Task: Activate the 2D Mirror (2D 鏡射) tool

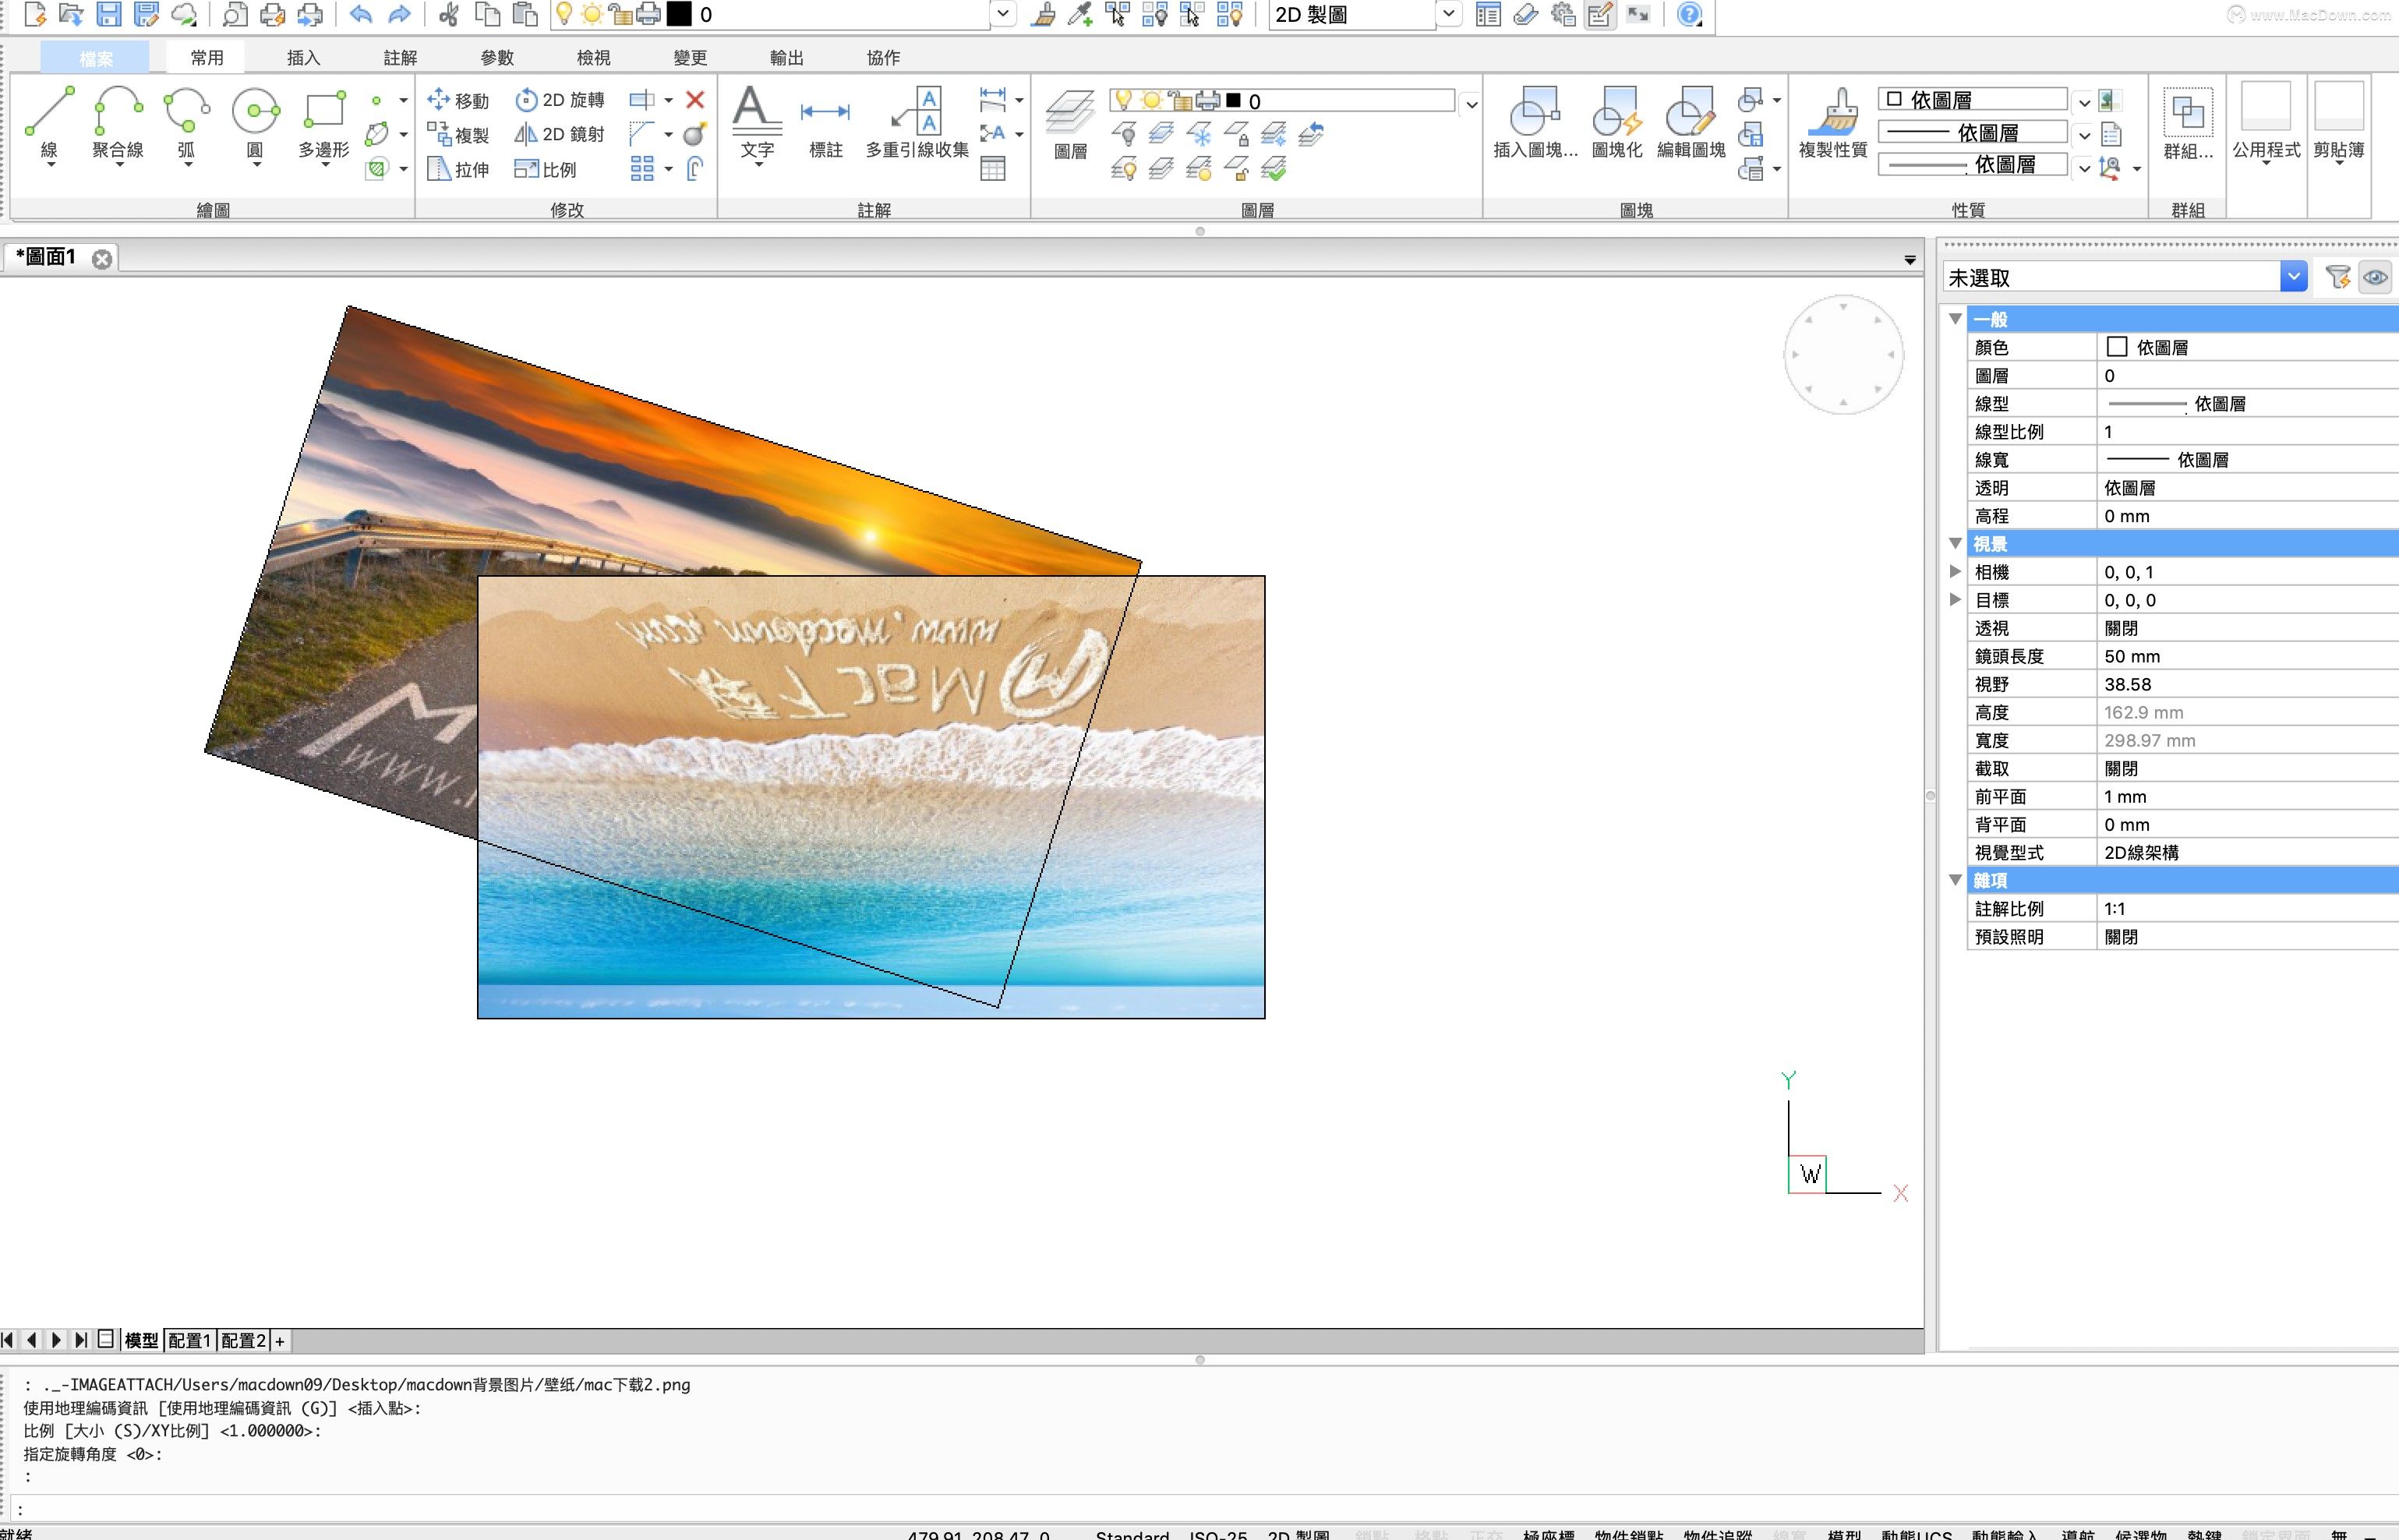Action: 560,134
